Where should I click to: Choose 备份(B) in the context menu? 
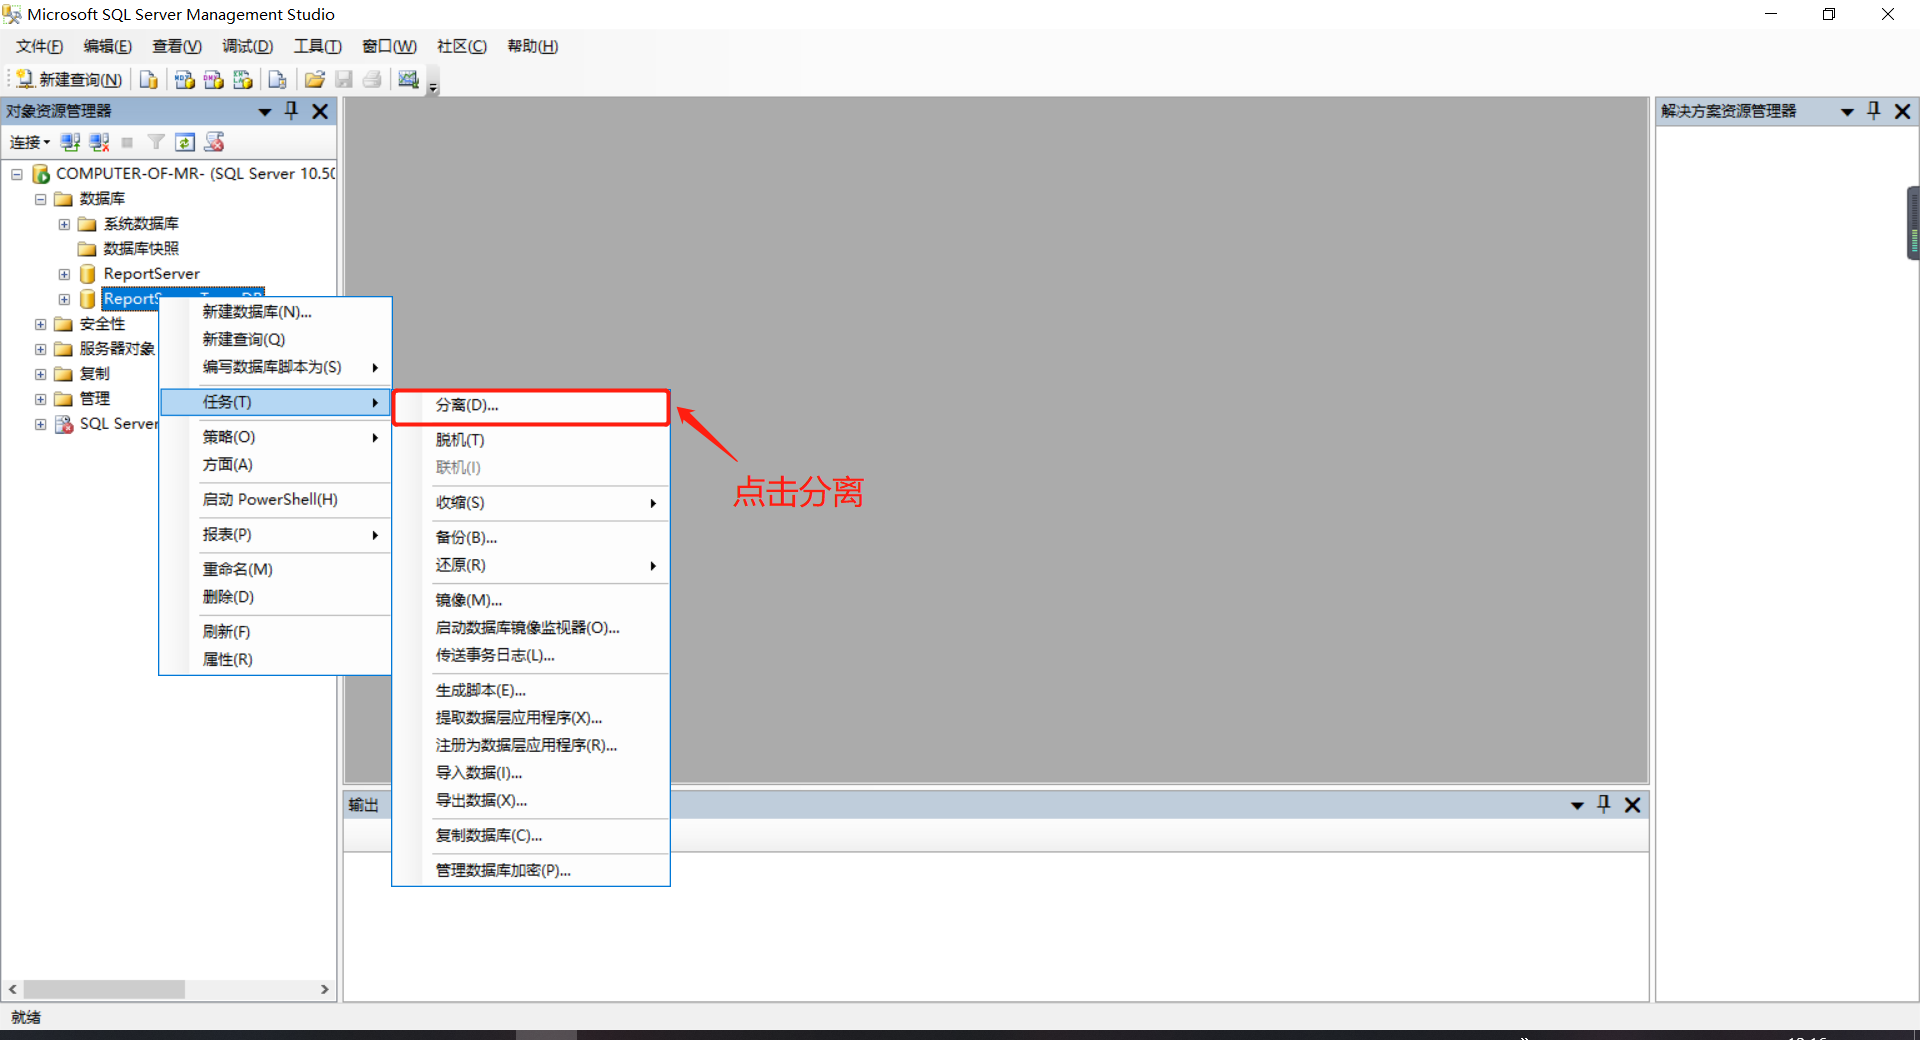466,537
